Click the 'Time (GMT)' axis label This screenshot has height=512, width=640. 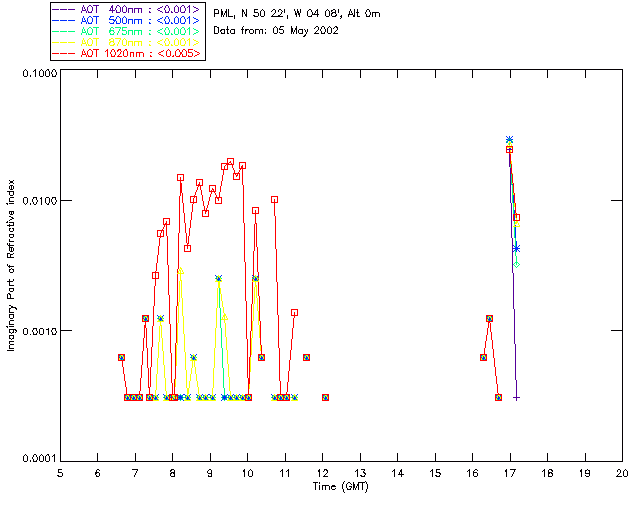[x=341, y=487]
